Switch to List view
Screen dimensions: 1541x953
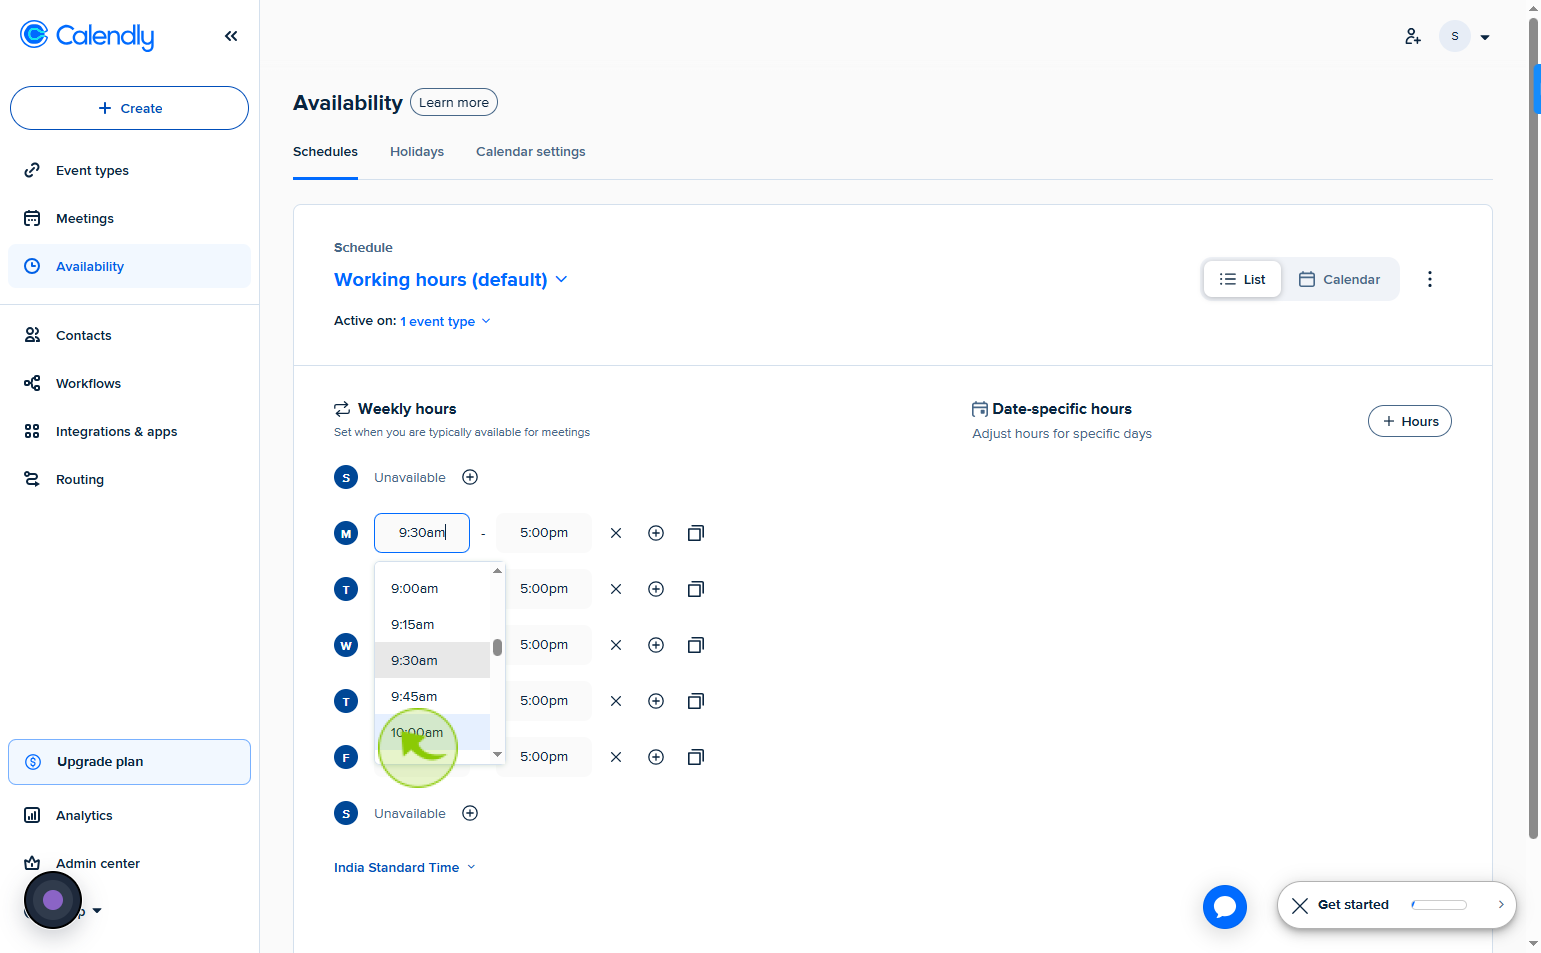point(1242,279)
